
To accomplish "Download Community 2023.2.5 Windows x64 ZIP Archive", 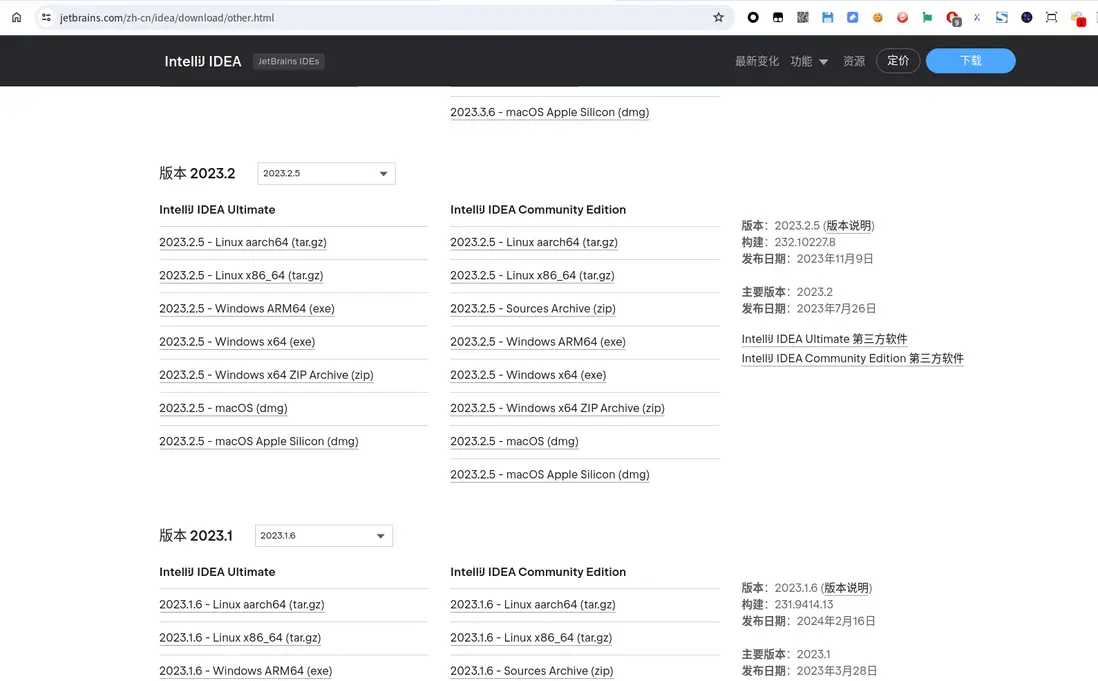I will pos(557,408).
